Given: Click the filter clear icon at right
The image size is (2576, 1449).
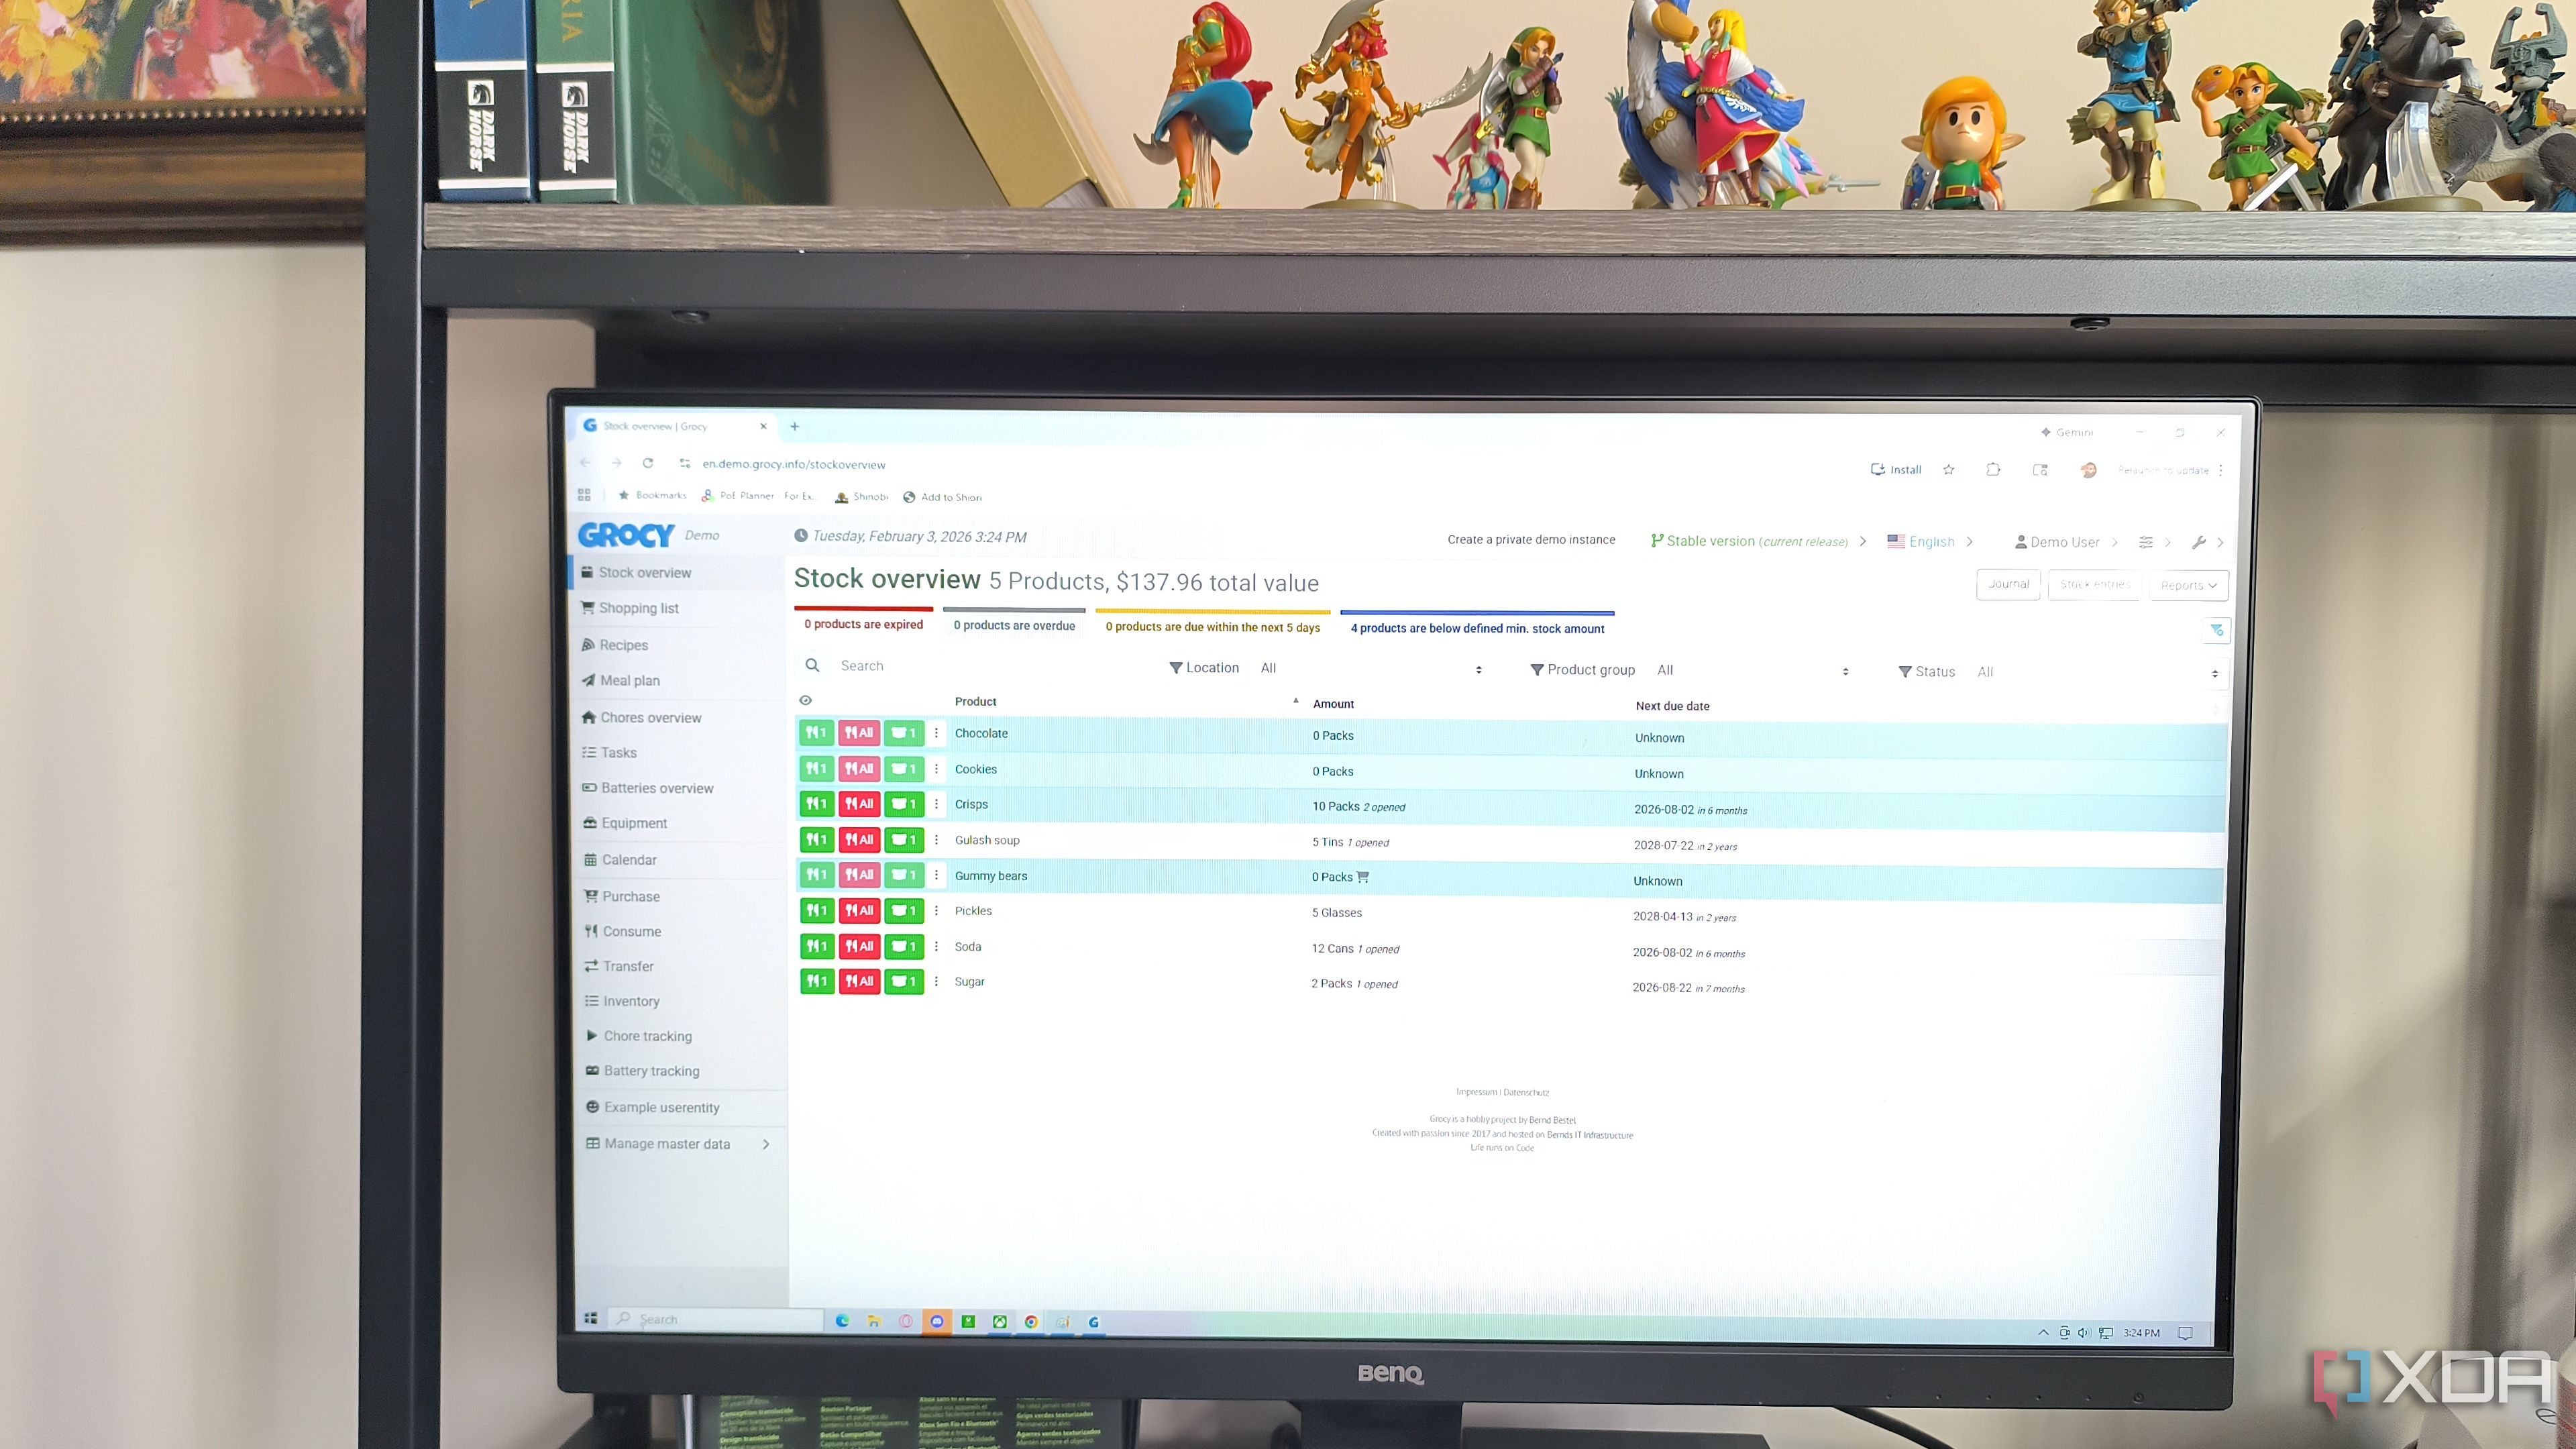Looking at the screenshot, I should coord(2216,630).
